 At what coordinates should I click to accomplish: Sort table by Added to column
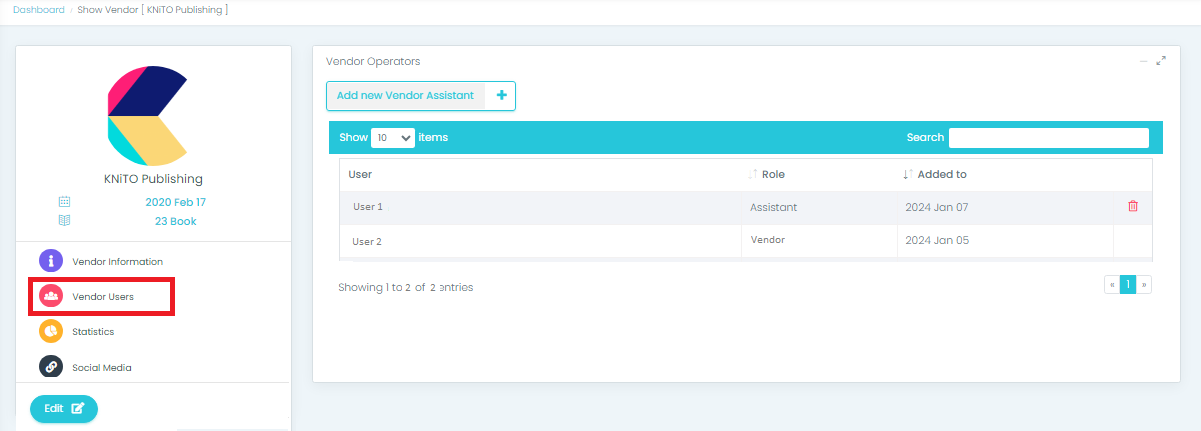941,174
